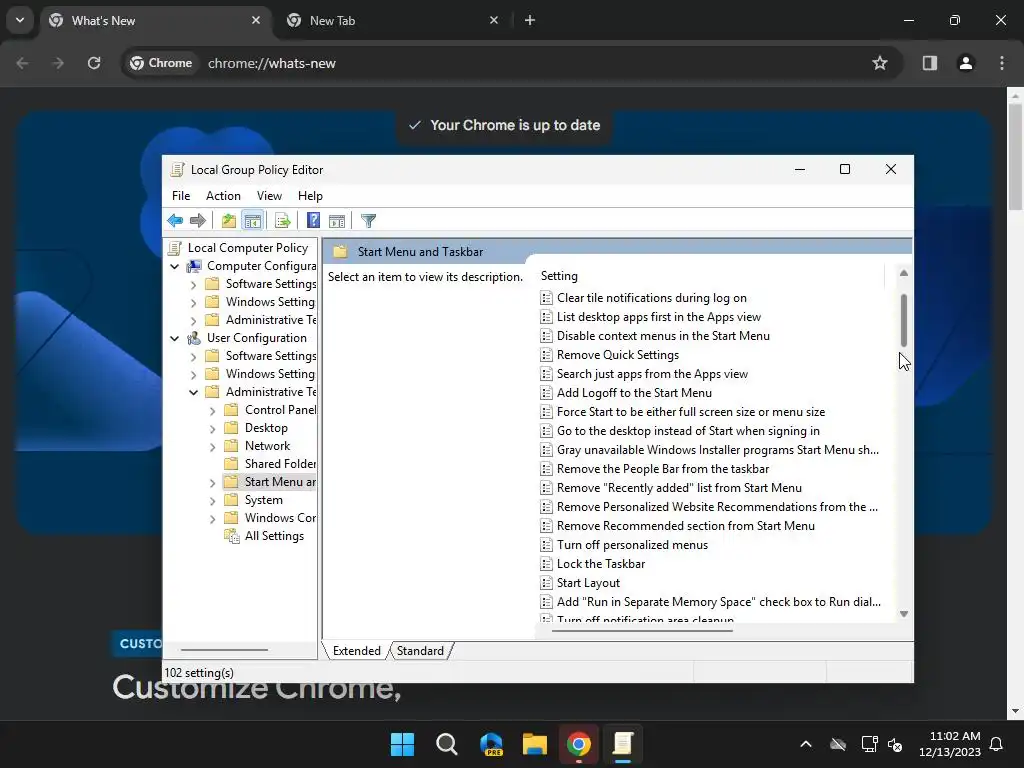The width and height of the screenshot is (1024, 768).
Task: Open File Explorer from taskbar
Action: (x=535, y=744)
